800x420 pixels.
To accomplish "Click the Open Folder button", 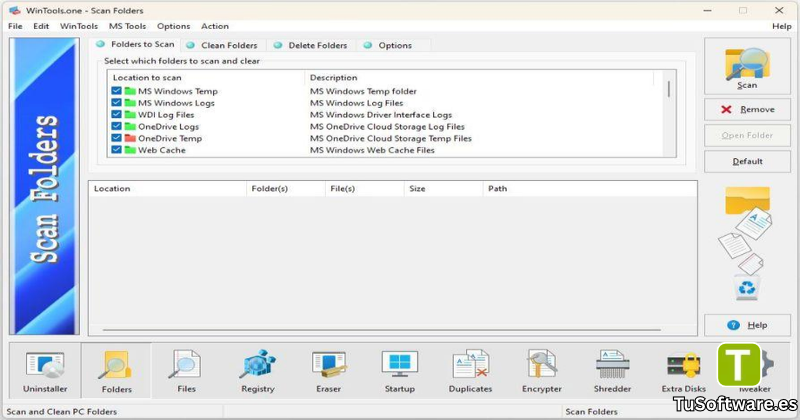I will pos(747,135).
